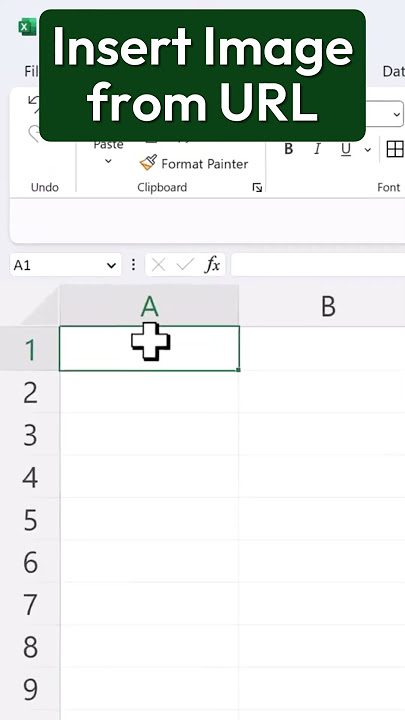Open Clipboard dialog launcher icon
The image size is (405, 720).
point(257,187)
